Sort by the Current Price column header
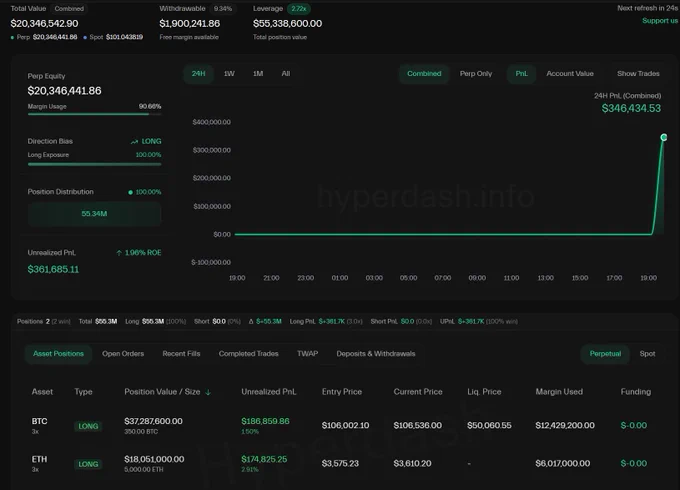 coord(418,392)
